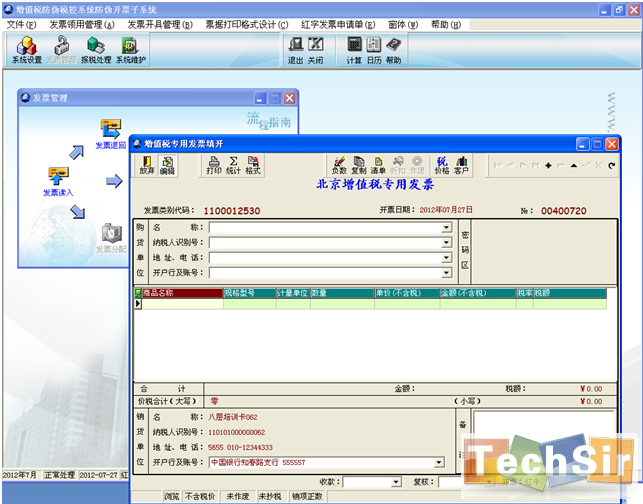Click 发票分配 in the 发票管理 window

[111, 238]
